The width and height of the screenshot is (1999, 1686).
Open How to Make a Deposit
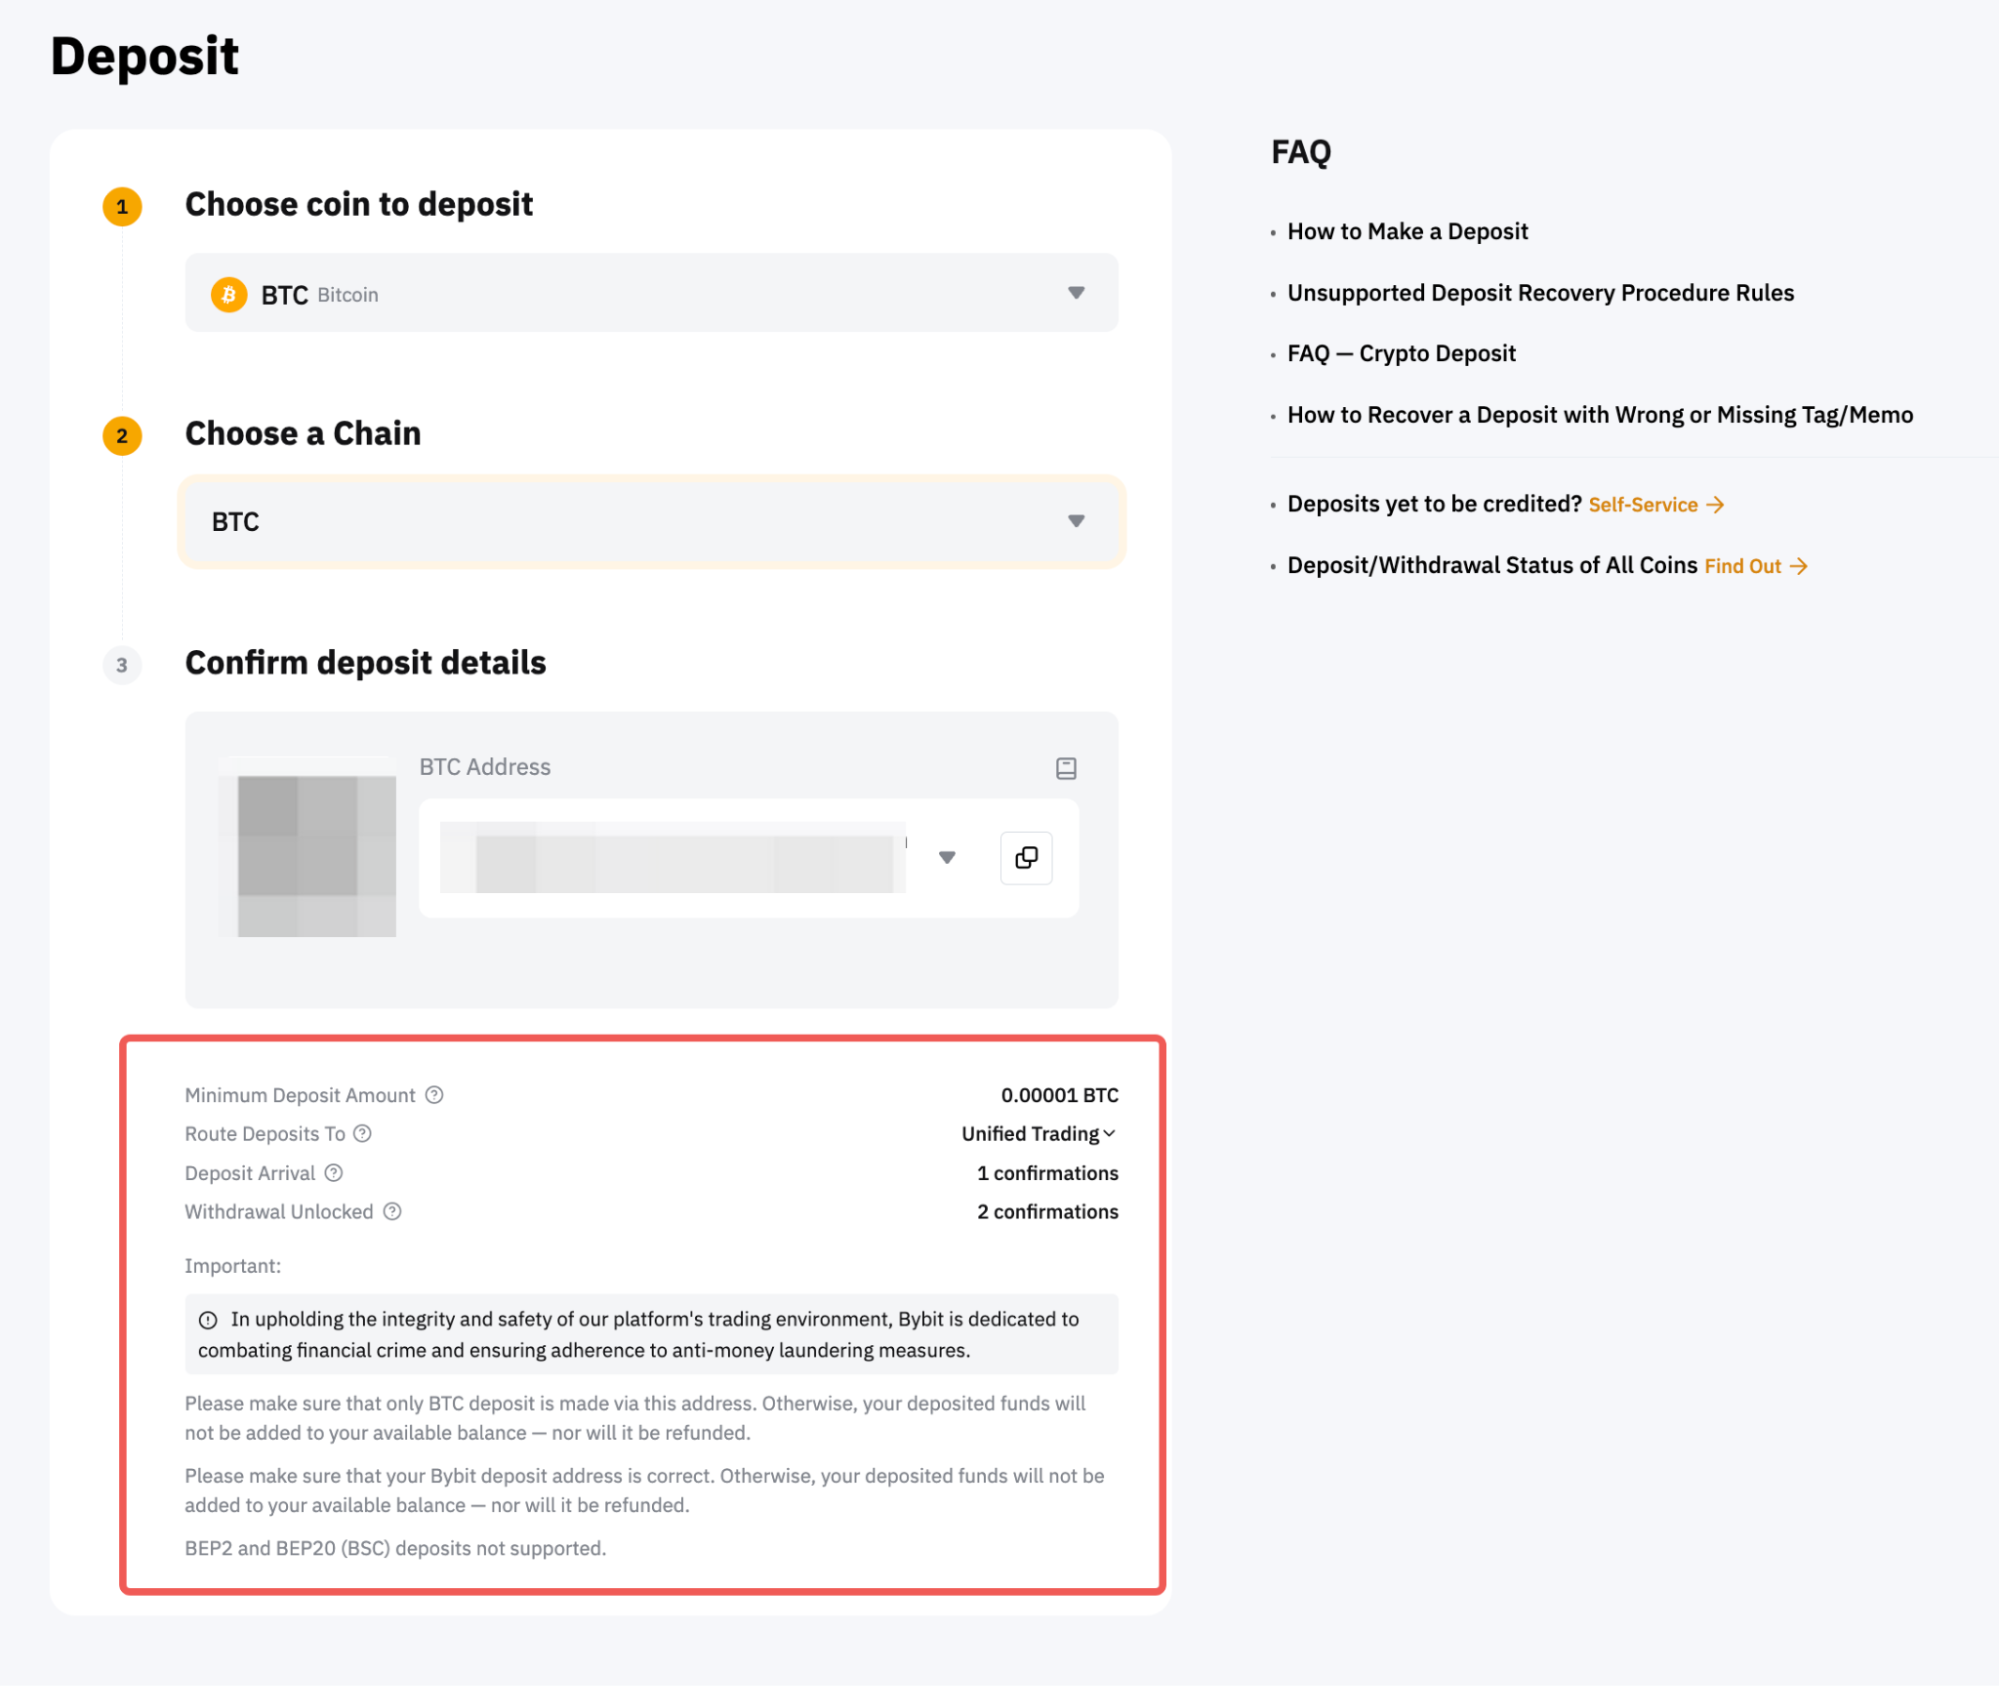[x=1407, y=232]
